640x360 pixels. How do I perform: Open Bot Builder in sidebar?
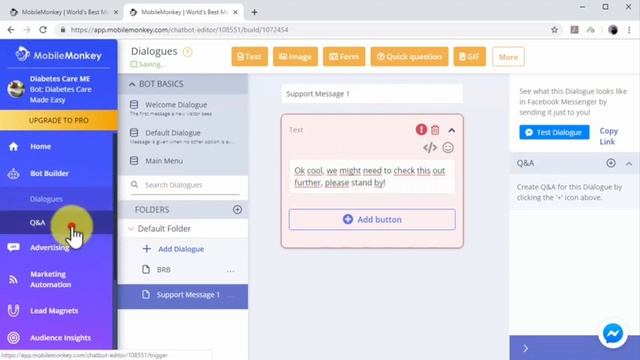[49, 173]
